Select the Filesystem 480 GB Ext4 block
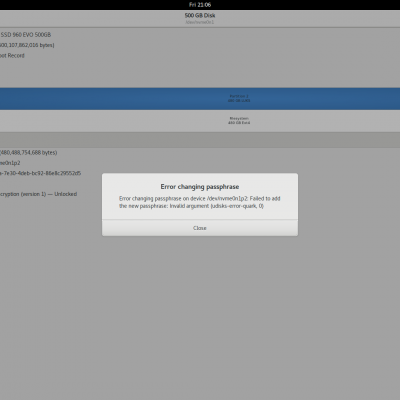Screen dimensions: 400x400 200,121
